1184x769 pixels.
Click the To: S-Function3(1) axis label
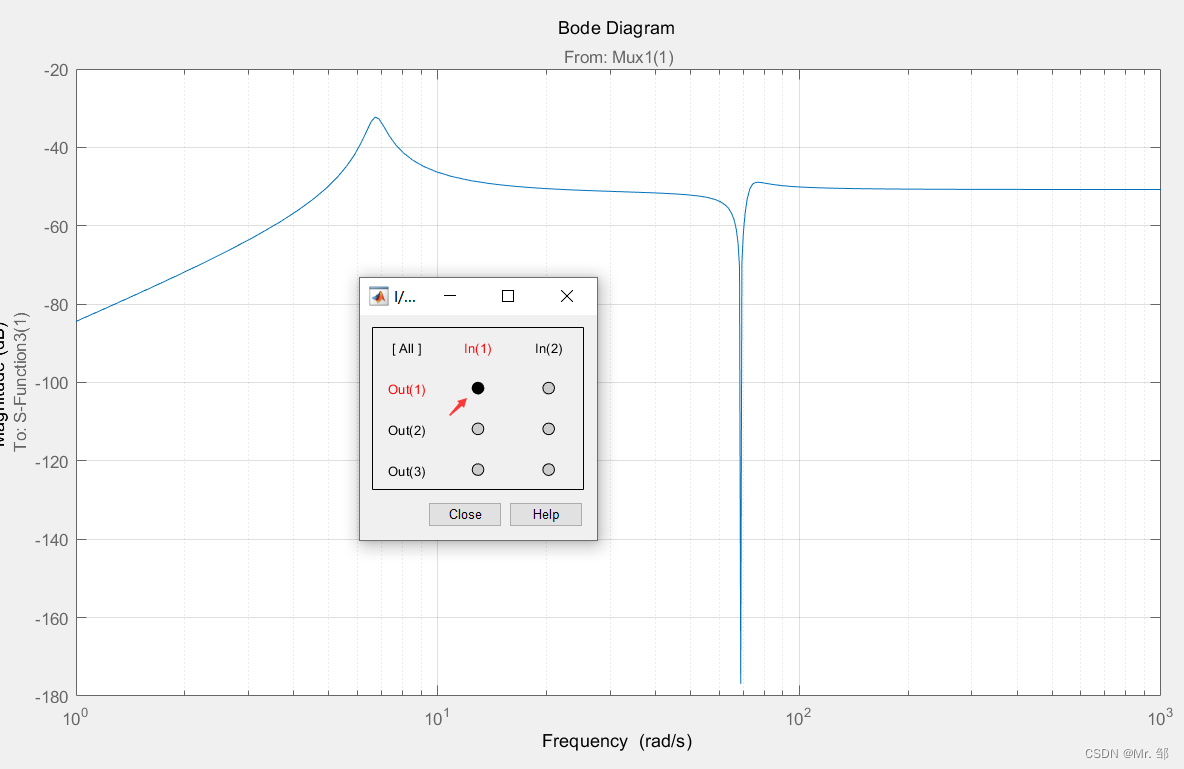[x=20, y=381]
